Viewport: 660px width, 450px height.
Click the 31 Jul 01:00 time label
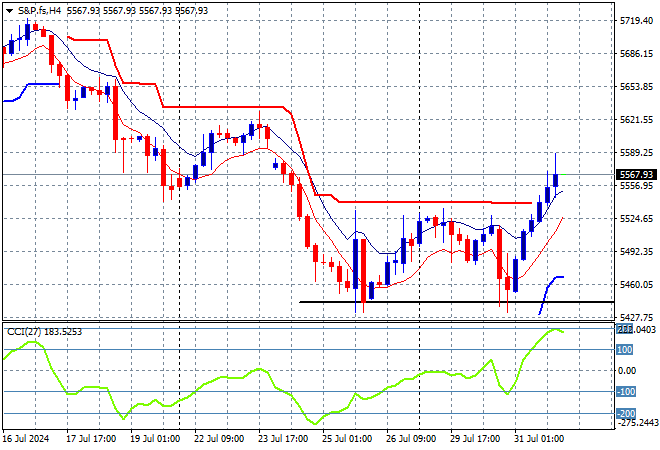[x=539, y=438]
